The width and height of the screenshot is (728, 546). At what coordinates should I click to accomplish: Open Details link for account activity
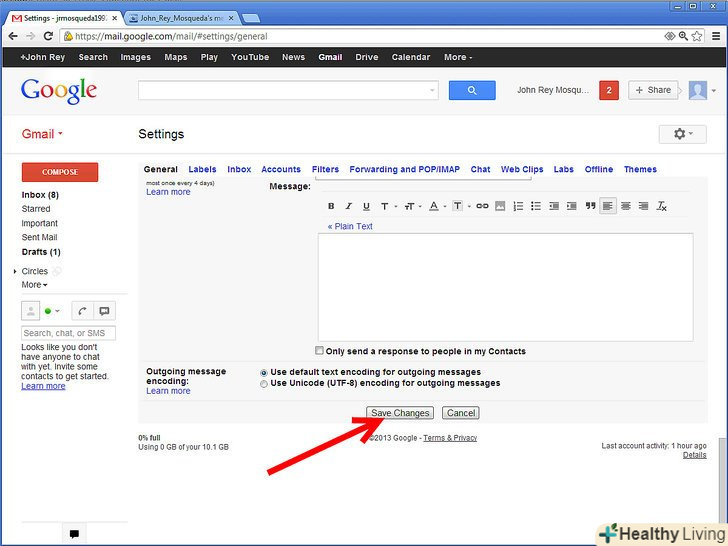695,455
